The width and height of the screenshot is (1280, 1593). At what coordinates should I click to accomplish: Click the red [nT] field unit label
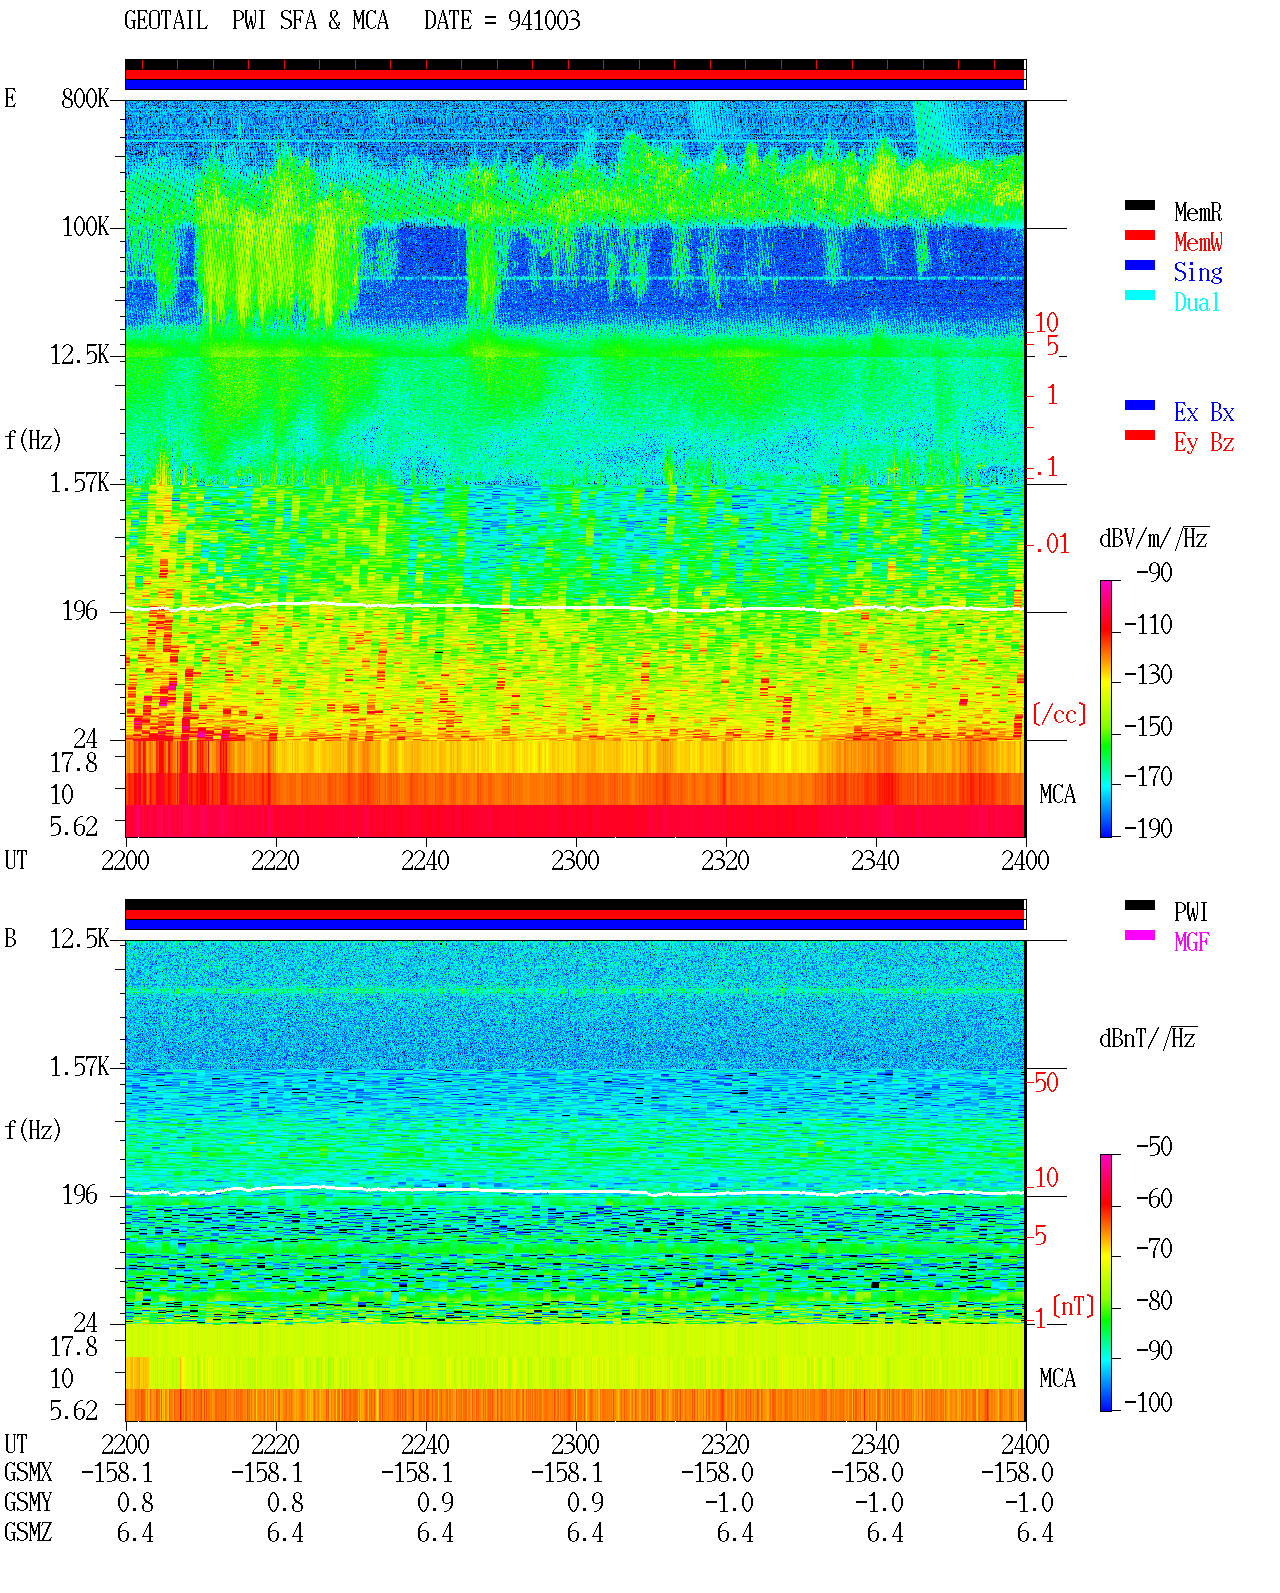[1073, 1306]
